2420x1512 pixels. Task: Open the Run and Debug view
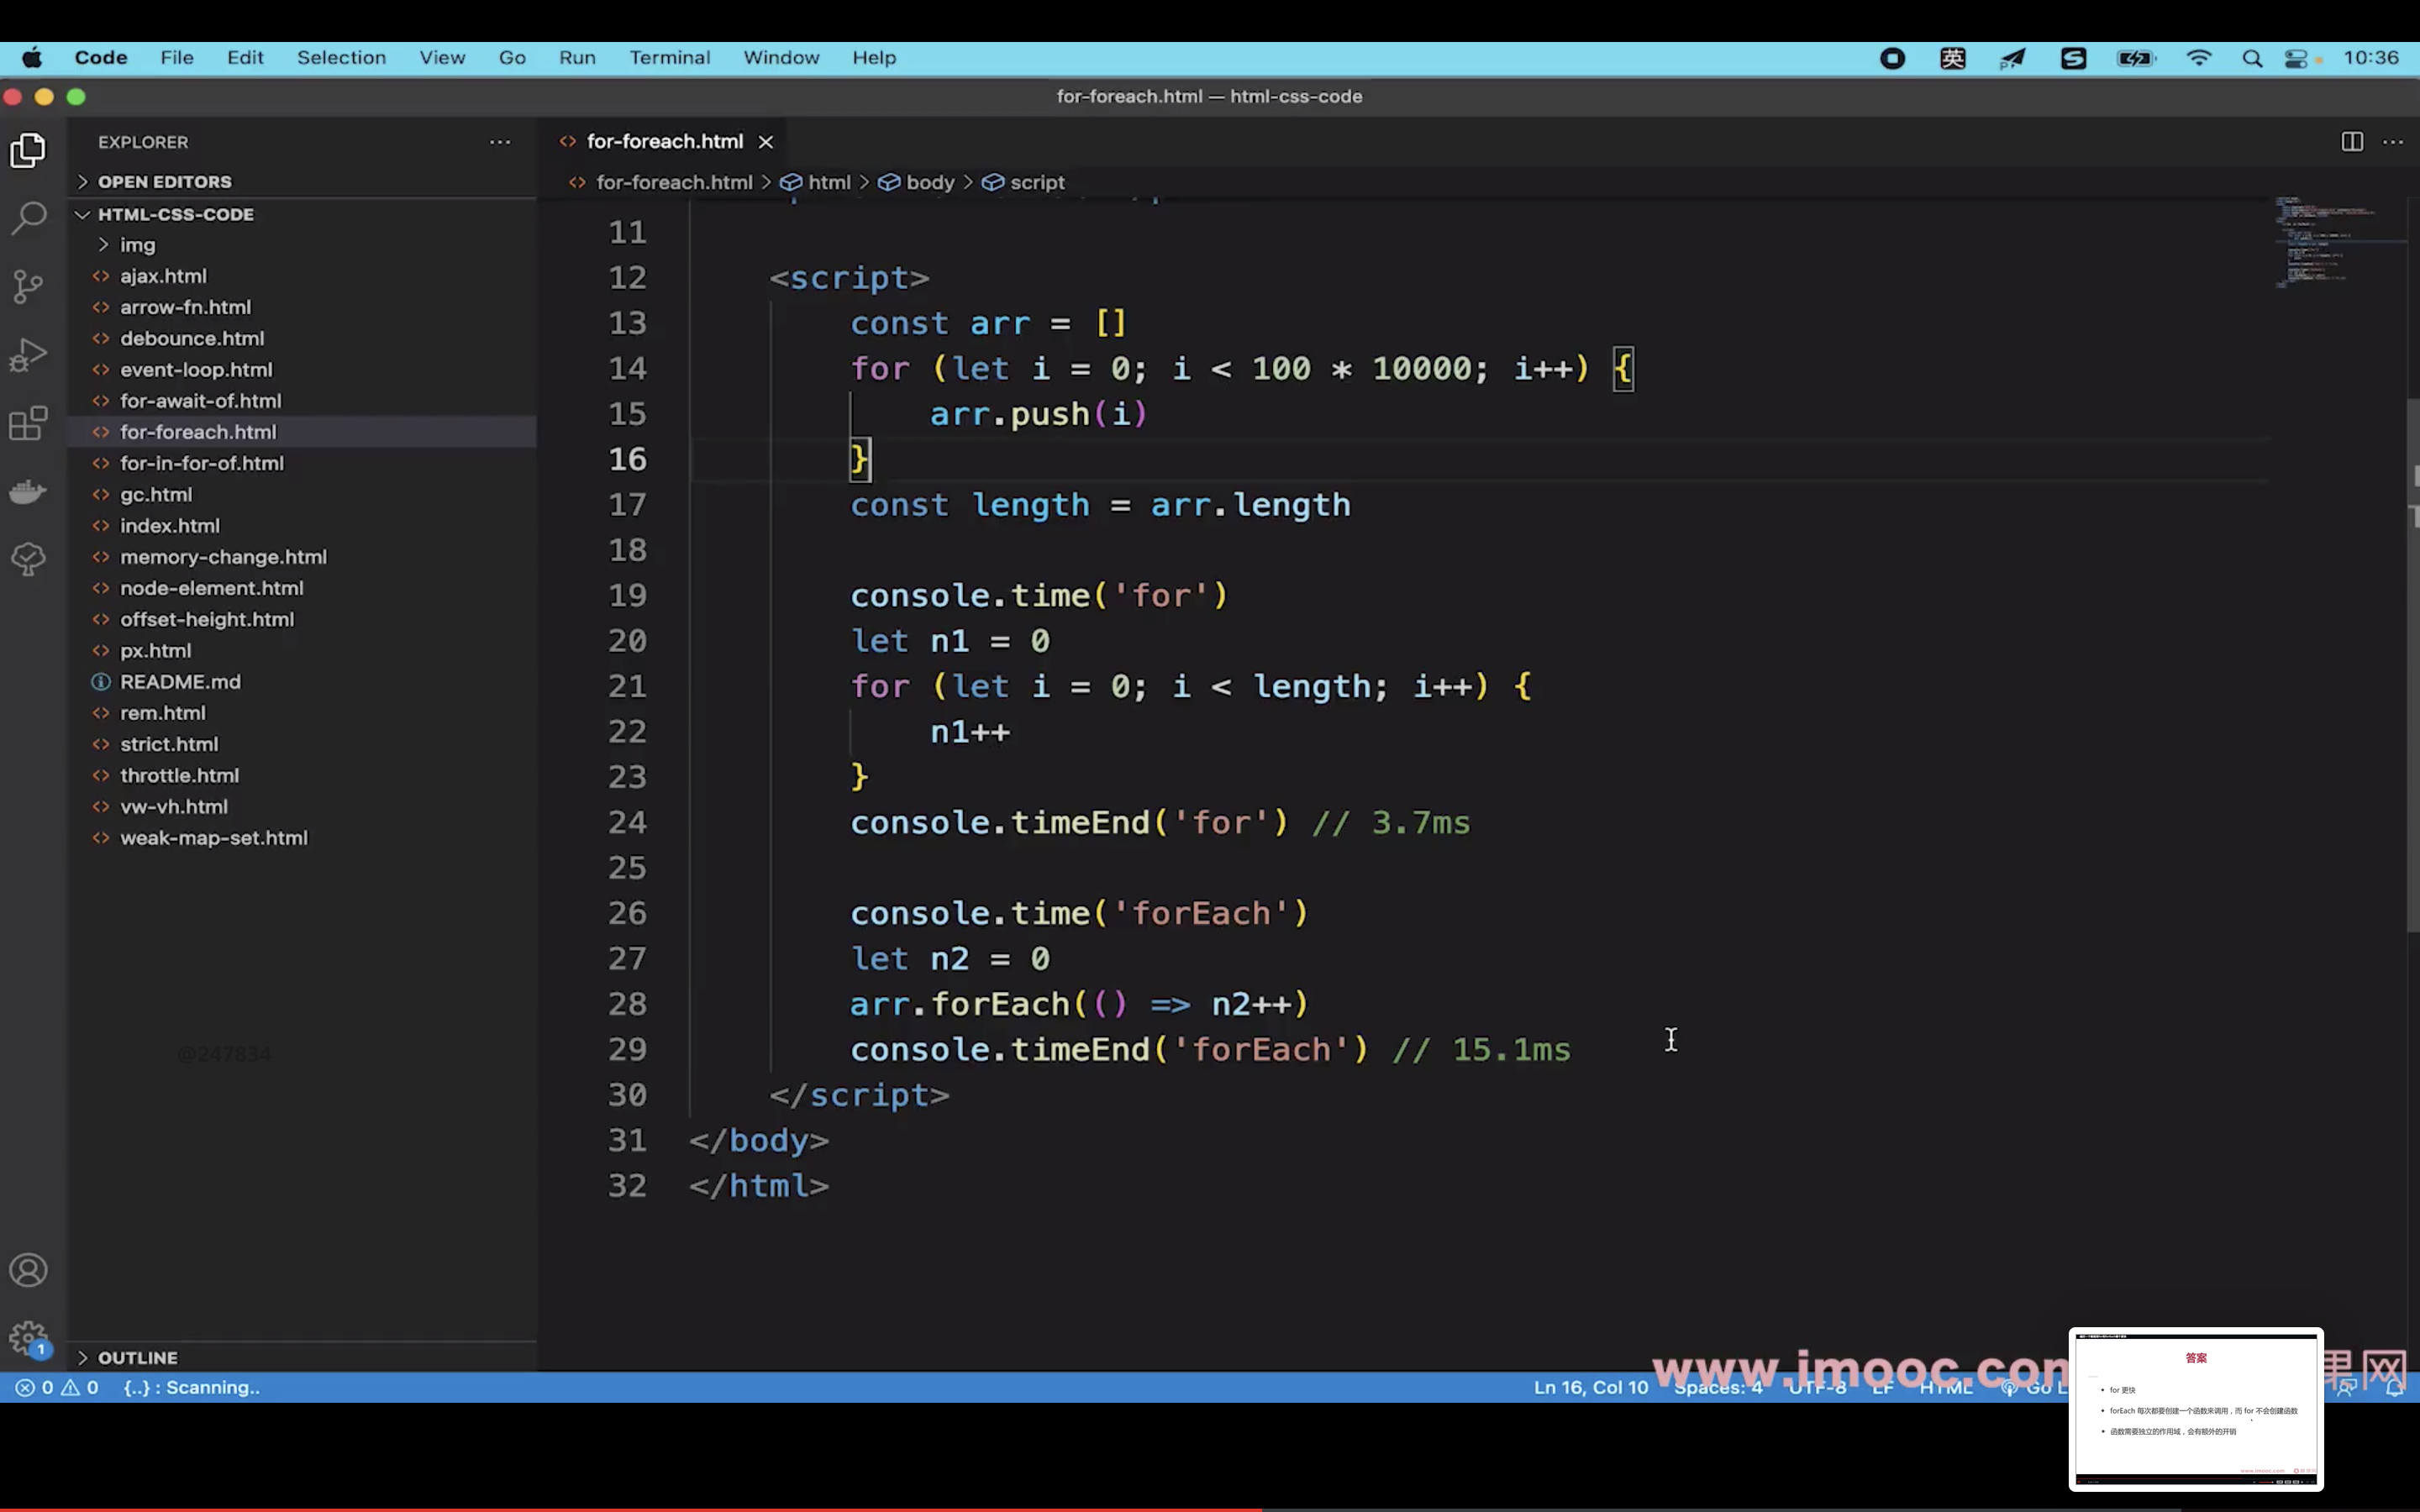pyautogui.click(x=29, y=355)
